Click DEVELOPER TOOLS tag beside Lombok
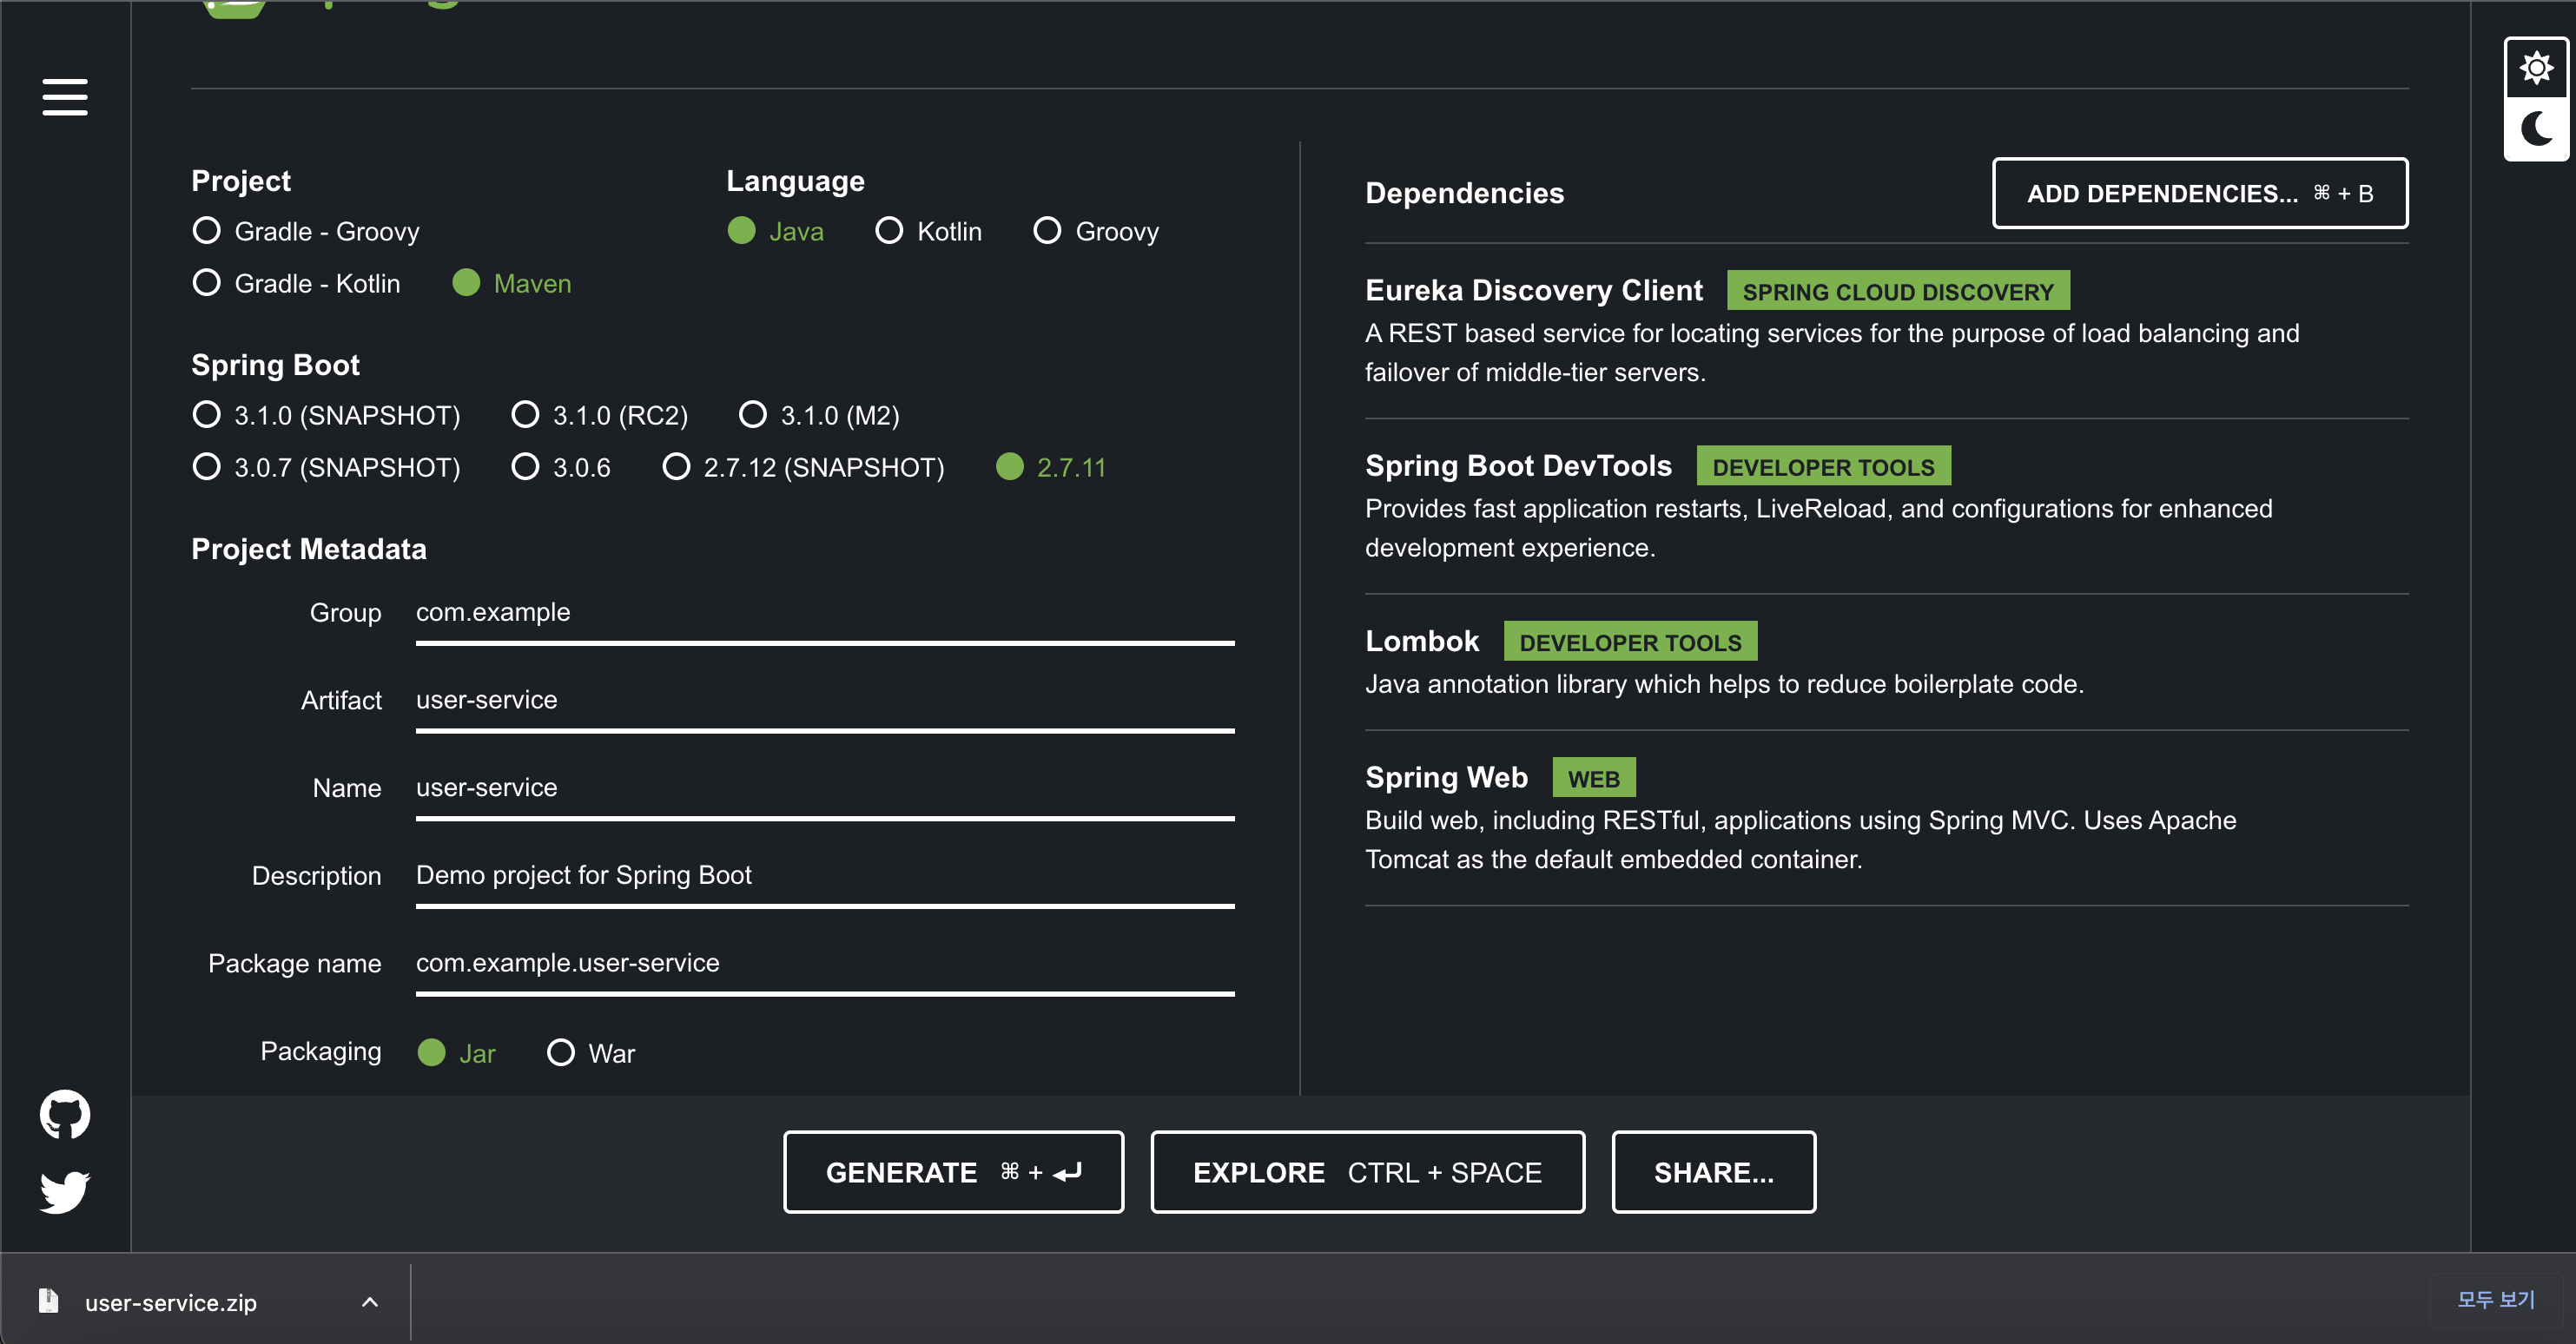The height and width of the screenshot is (1344, 2576). tap(1630, 642)
